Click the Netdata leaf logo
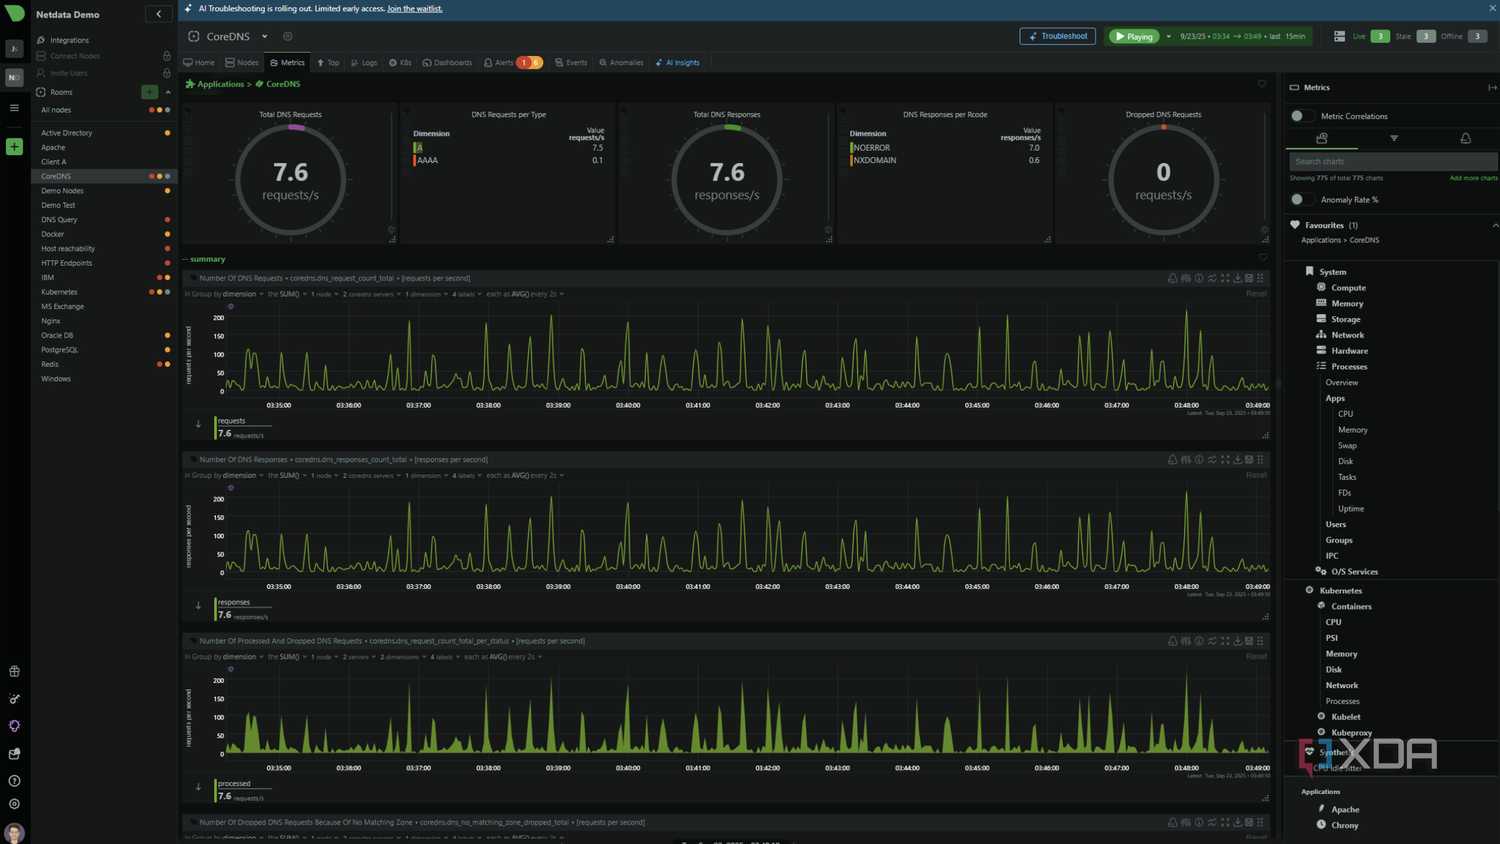This screenshot has width=1500, height=844. tap(14, 13)
